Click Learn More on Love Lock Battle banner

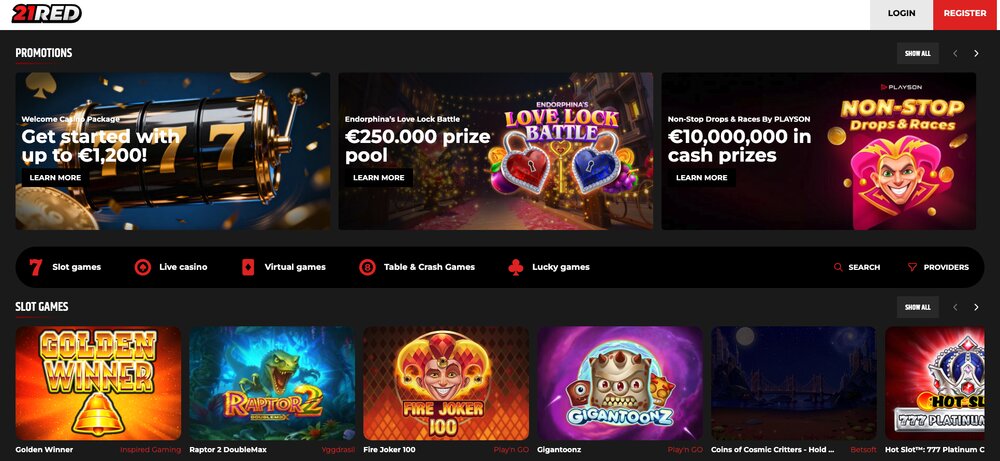[x=379, y=178]
